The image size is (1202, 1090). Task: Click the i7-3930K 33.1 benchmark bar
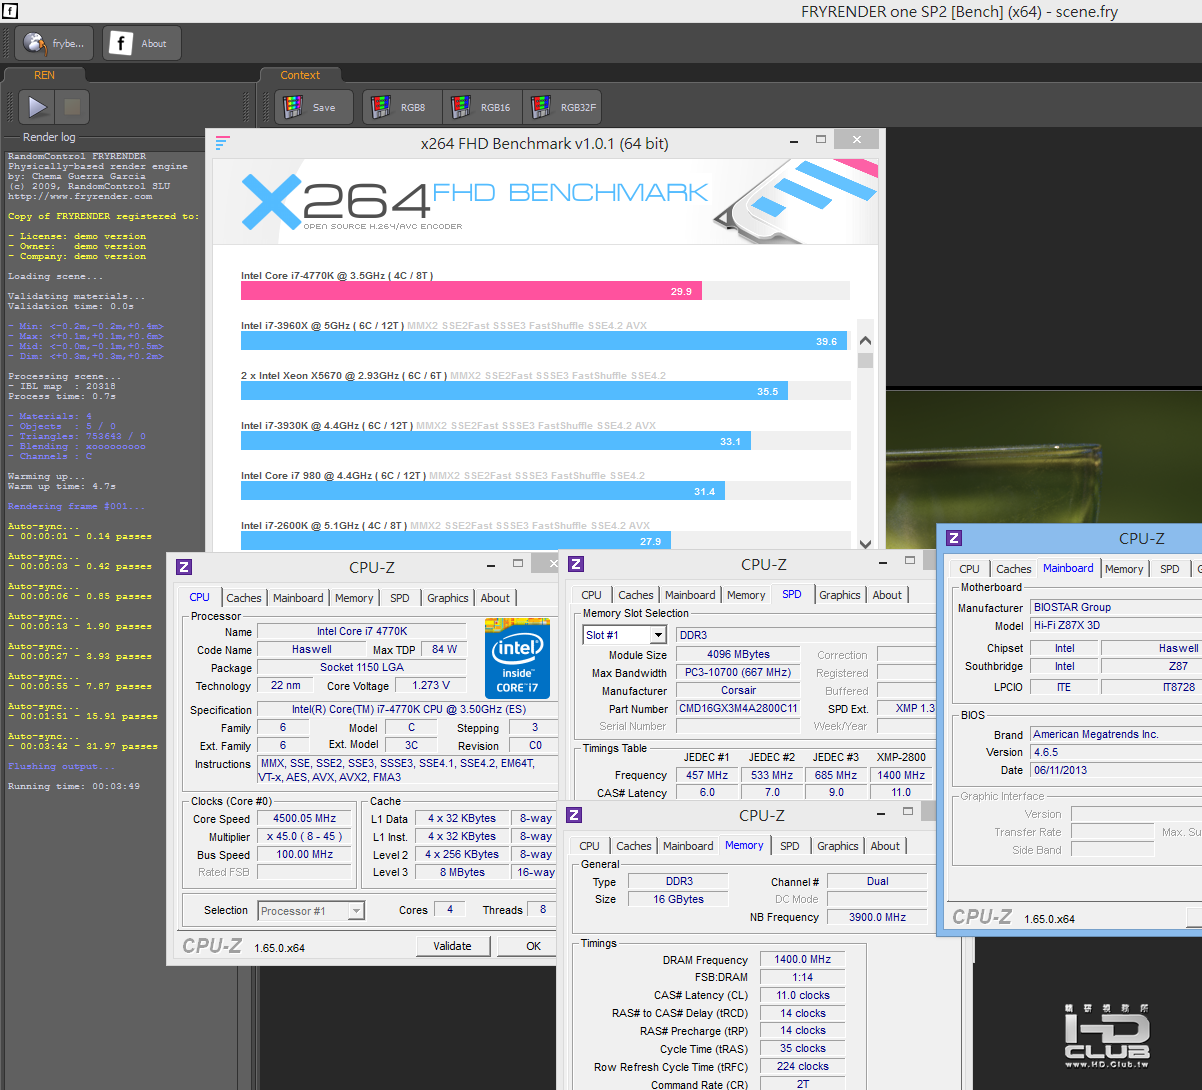coord(496,441)
